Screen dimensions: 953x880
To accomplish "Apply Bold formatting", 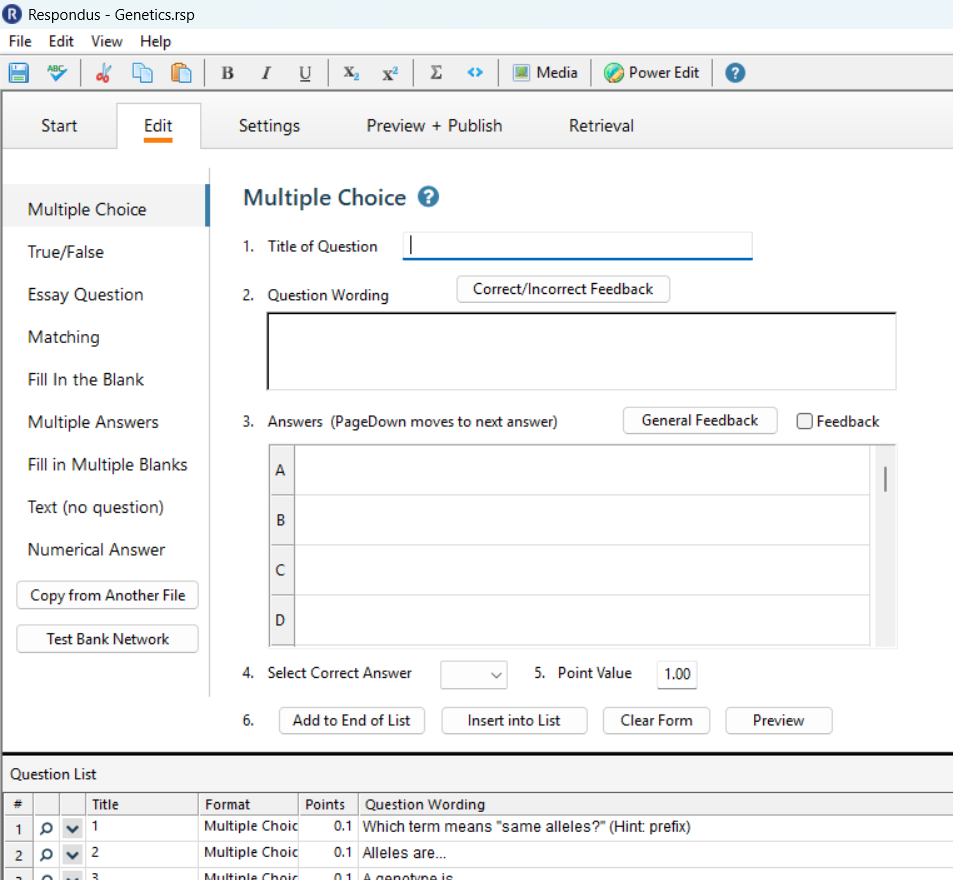I will point(227,72).
